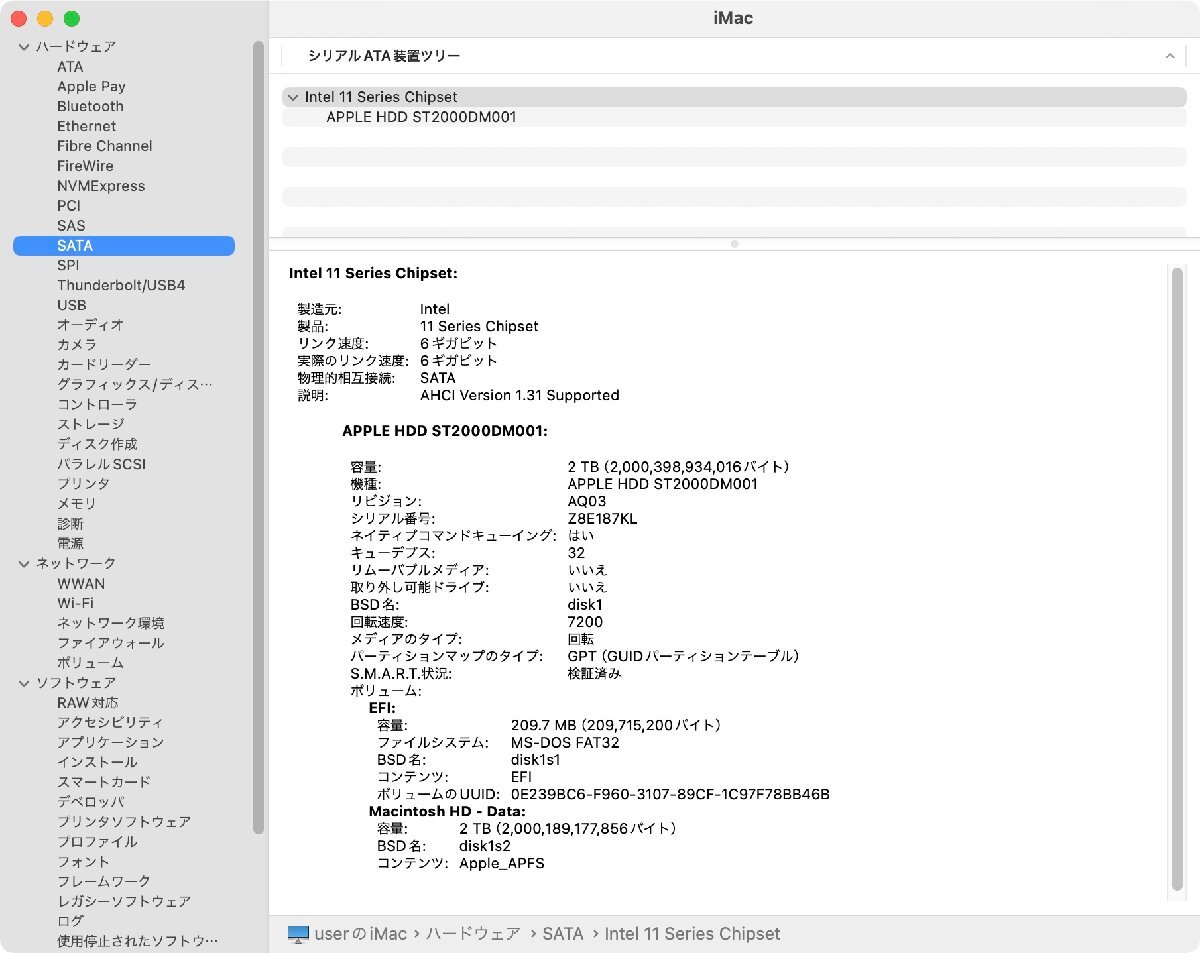Open the メモリ hardware entry
Viewport: 1200px width, 953px height.
76,503
